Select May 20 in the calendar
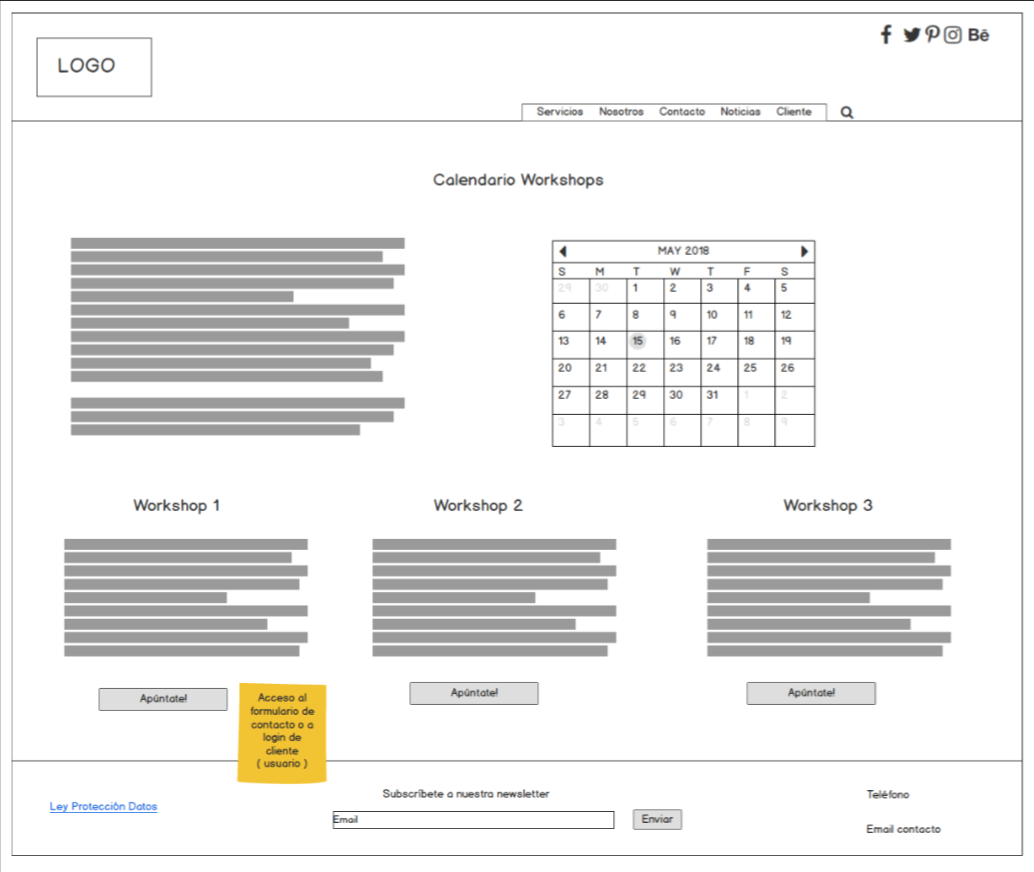Image resolution: width=1034 pixels, height=872 pixels. (571, 373)
